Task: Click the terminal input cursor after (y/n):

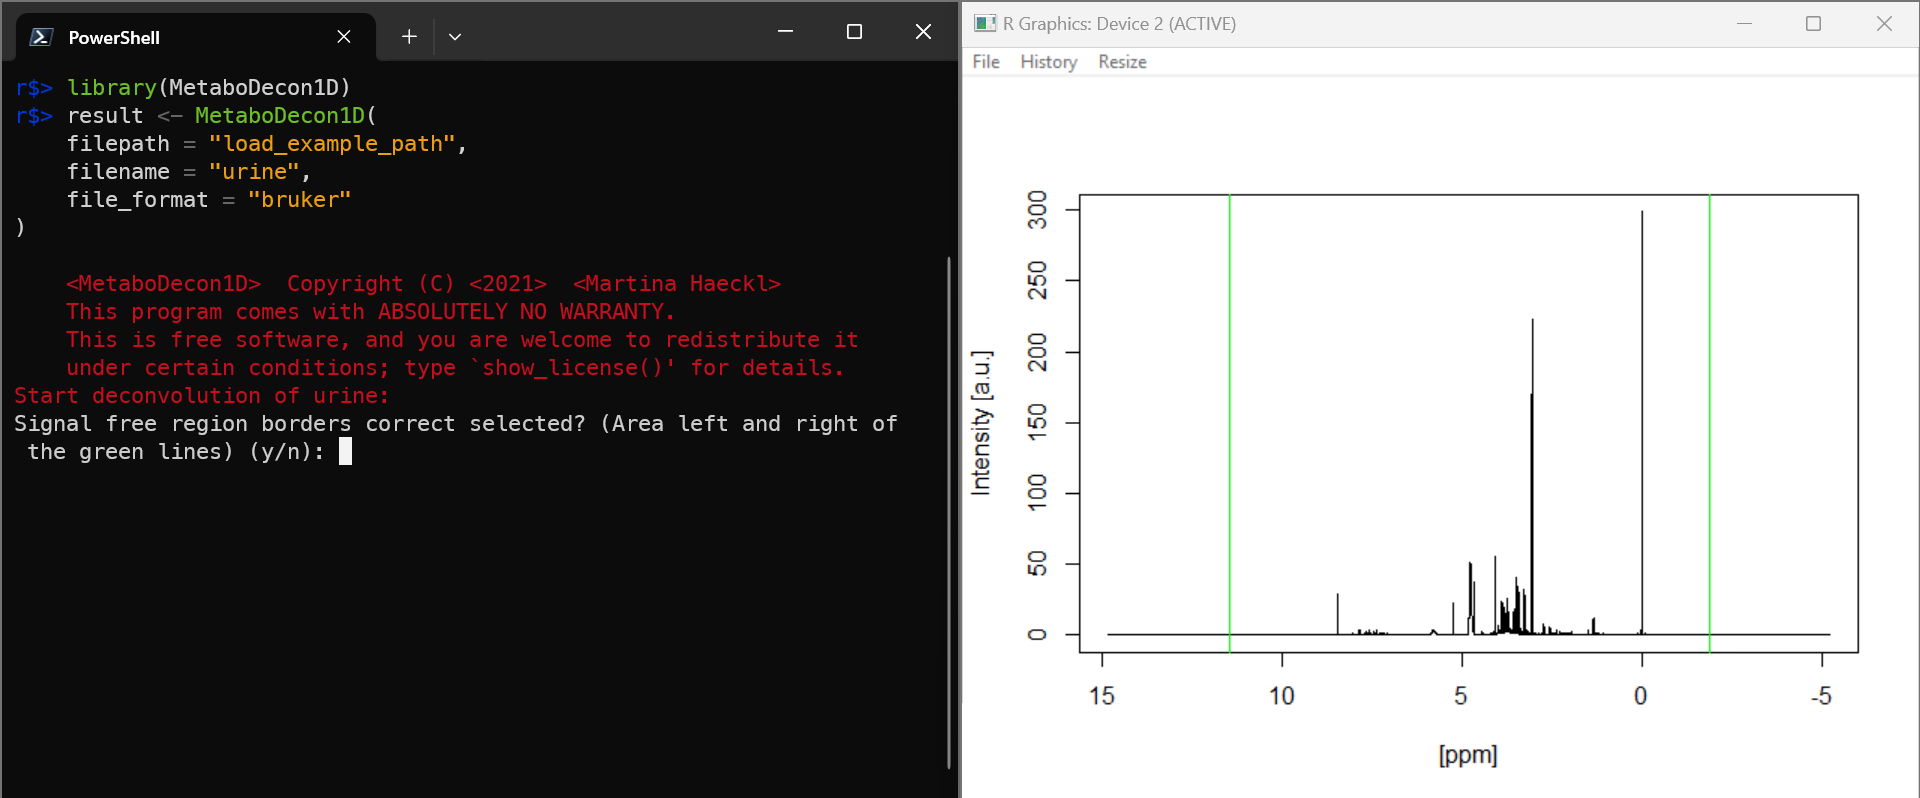Action: point(345,452)
